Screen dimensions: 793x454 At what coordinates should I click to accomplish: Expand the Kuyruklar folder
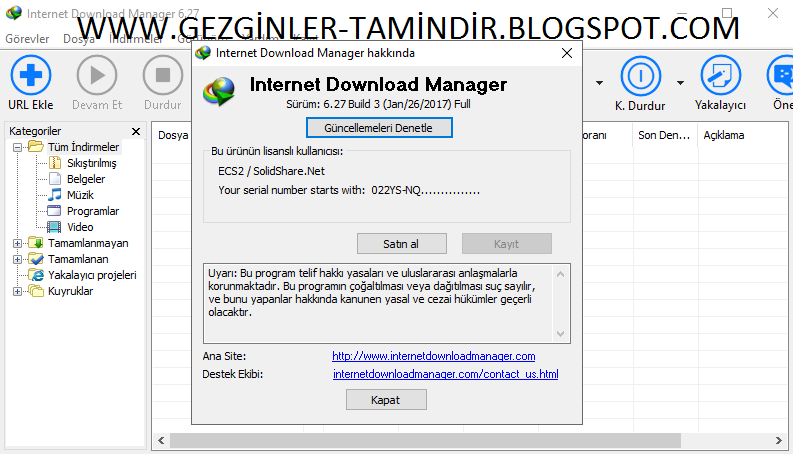pos(18,291)
